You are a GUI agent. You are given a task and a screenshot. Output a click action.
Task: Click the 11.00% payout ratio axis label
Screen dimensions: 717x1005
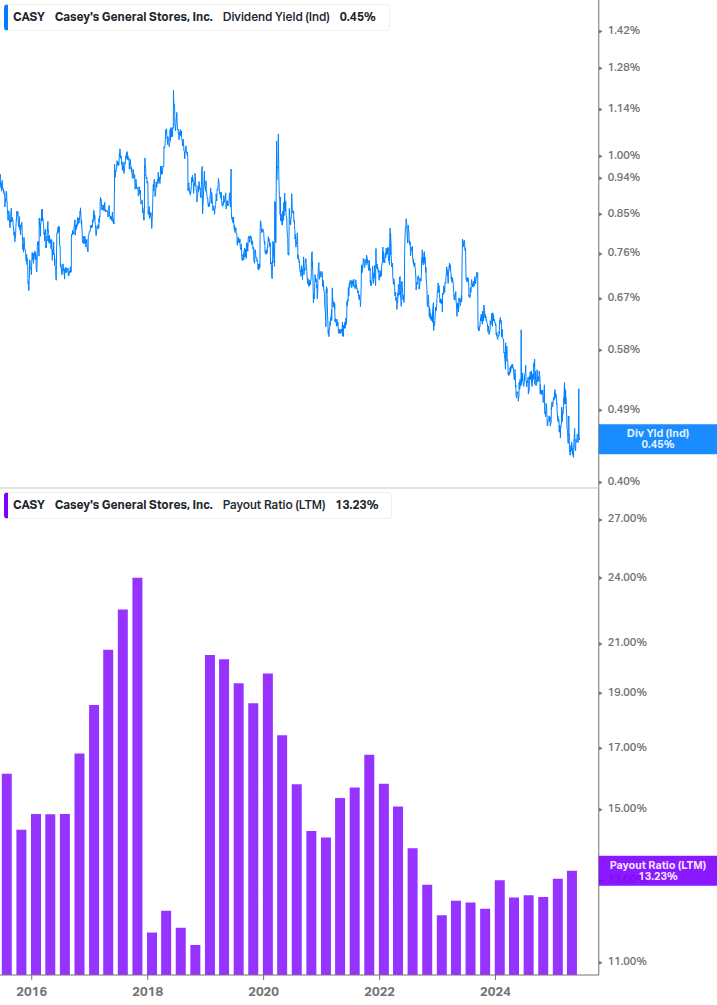click(627, 961)
